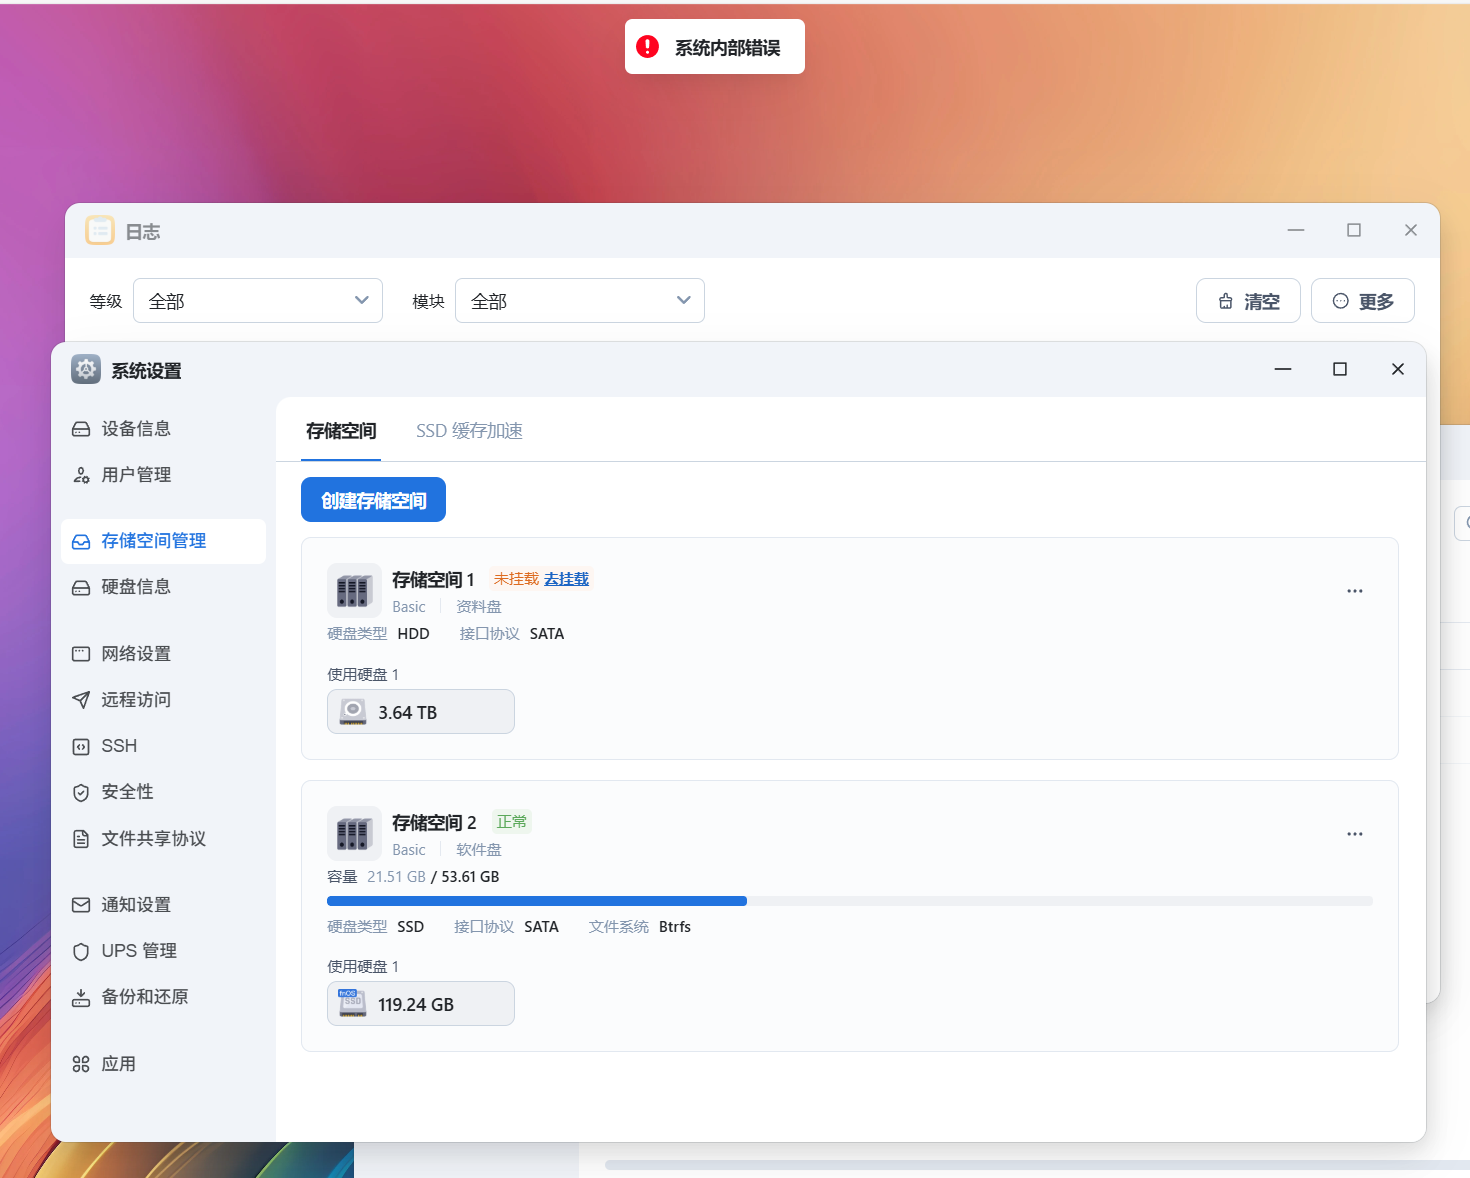Image resolution: width=1470 pixels, height=1178 pixels.
Task: Maximize the 系统设置 window
Action: (x=1340, y=369)
